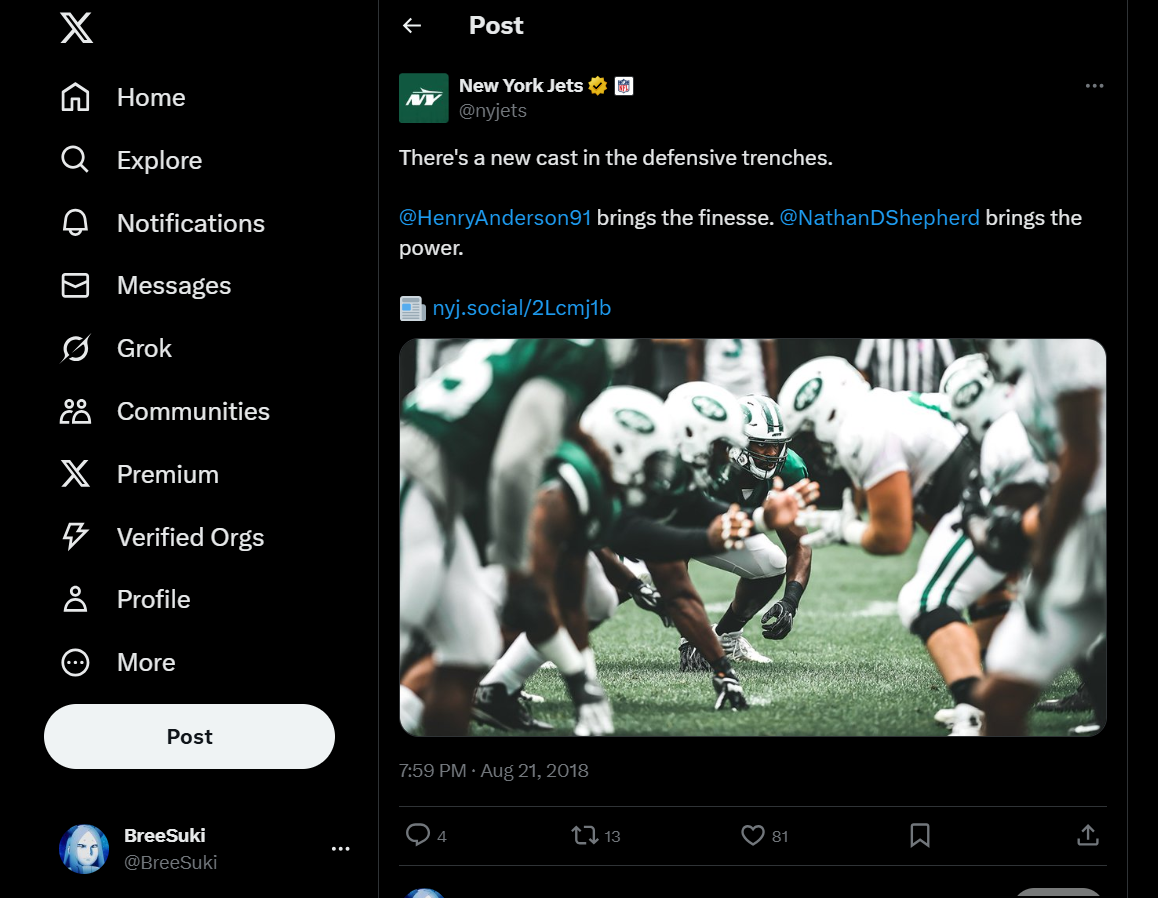
Task: Open post options three-dot menu
Action: pos(1094,86)
